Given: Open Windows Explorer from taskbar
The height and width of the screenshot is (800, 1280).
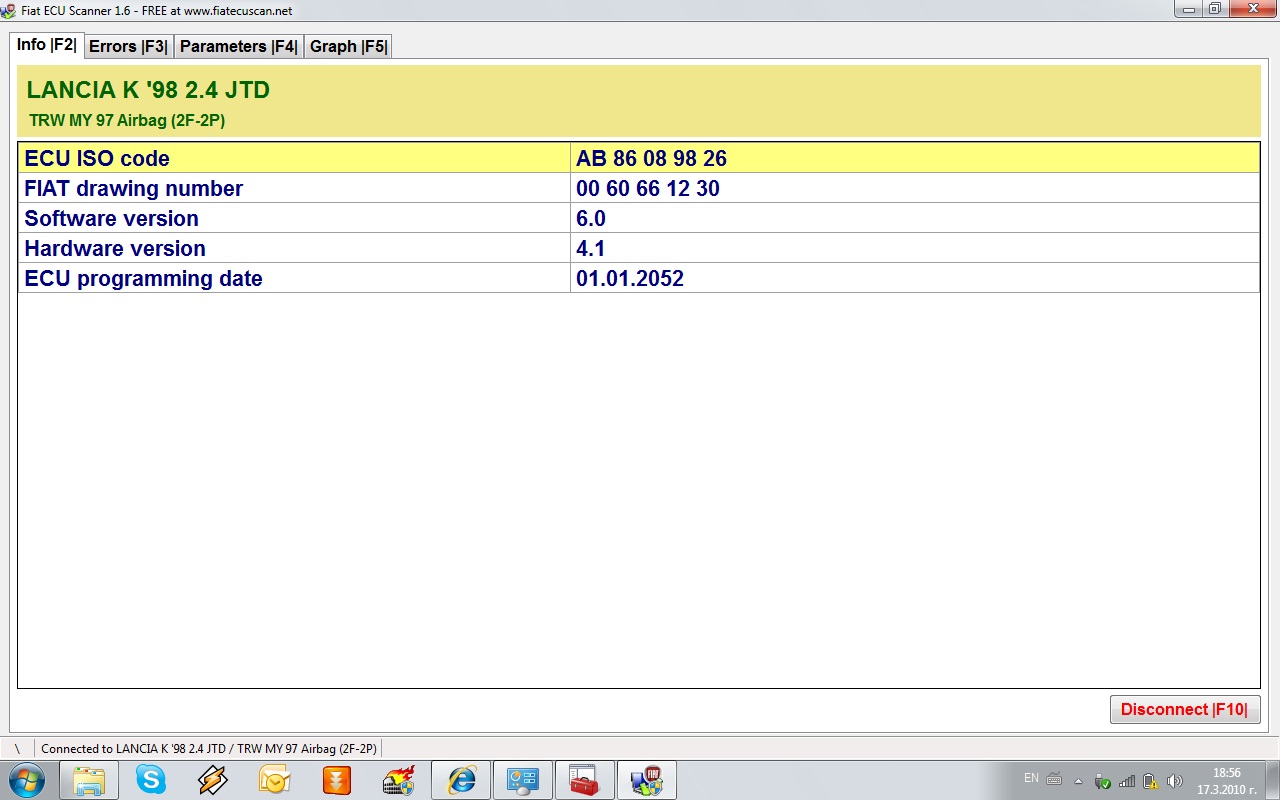Looking at the screenshot, I should (89, 780).
